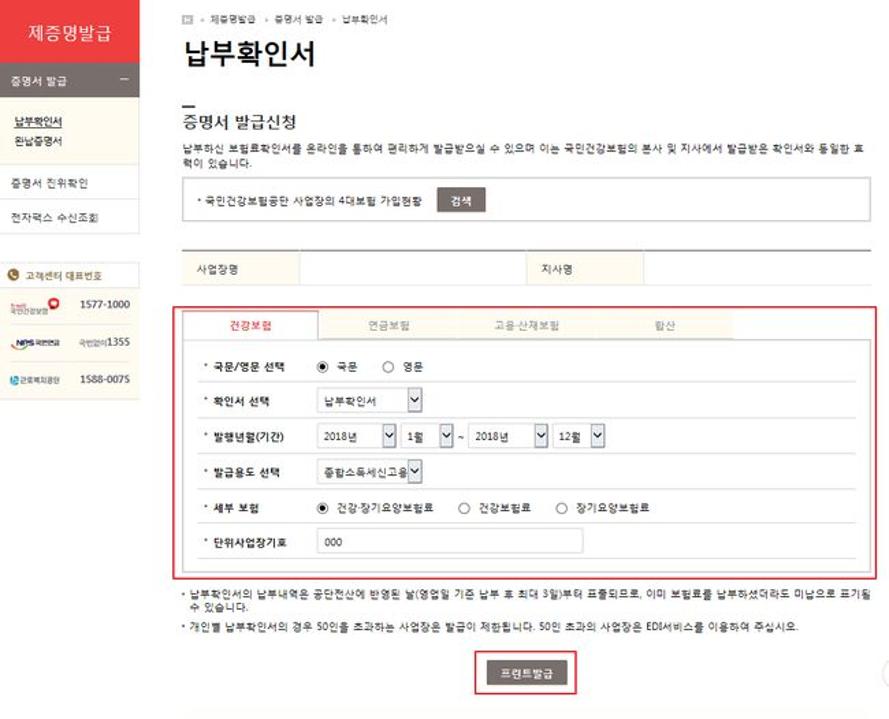Viewport: 889px width, 719px height.
Task: Collapse the 증명서 발급 menu with the minus icon
Action: (x=124, y=80)
